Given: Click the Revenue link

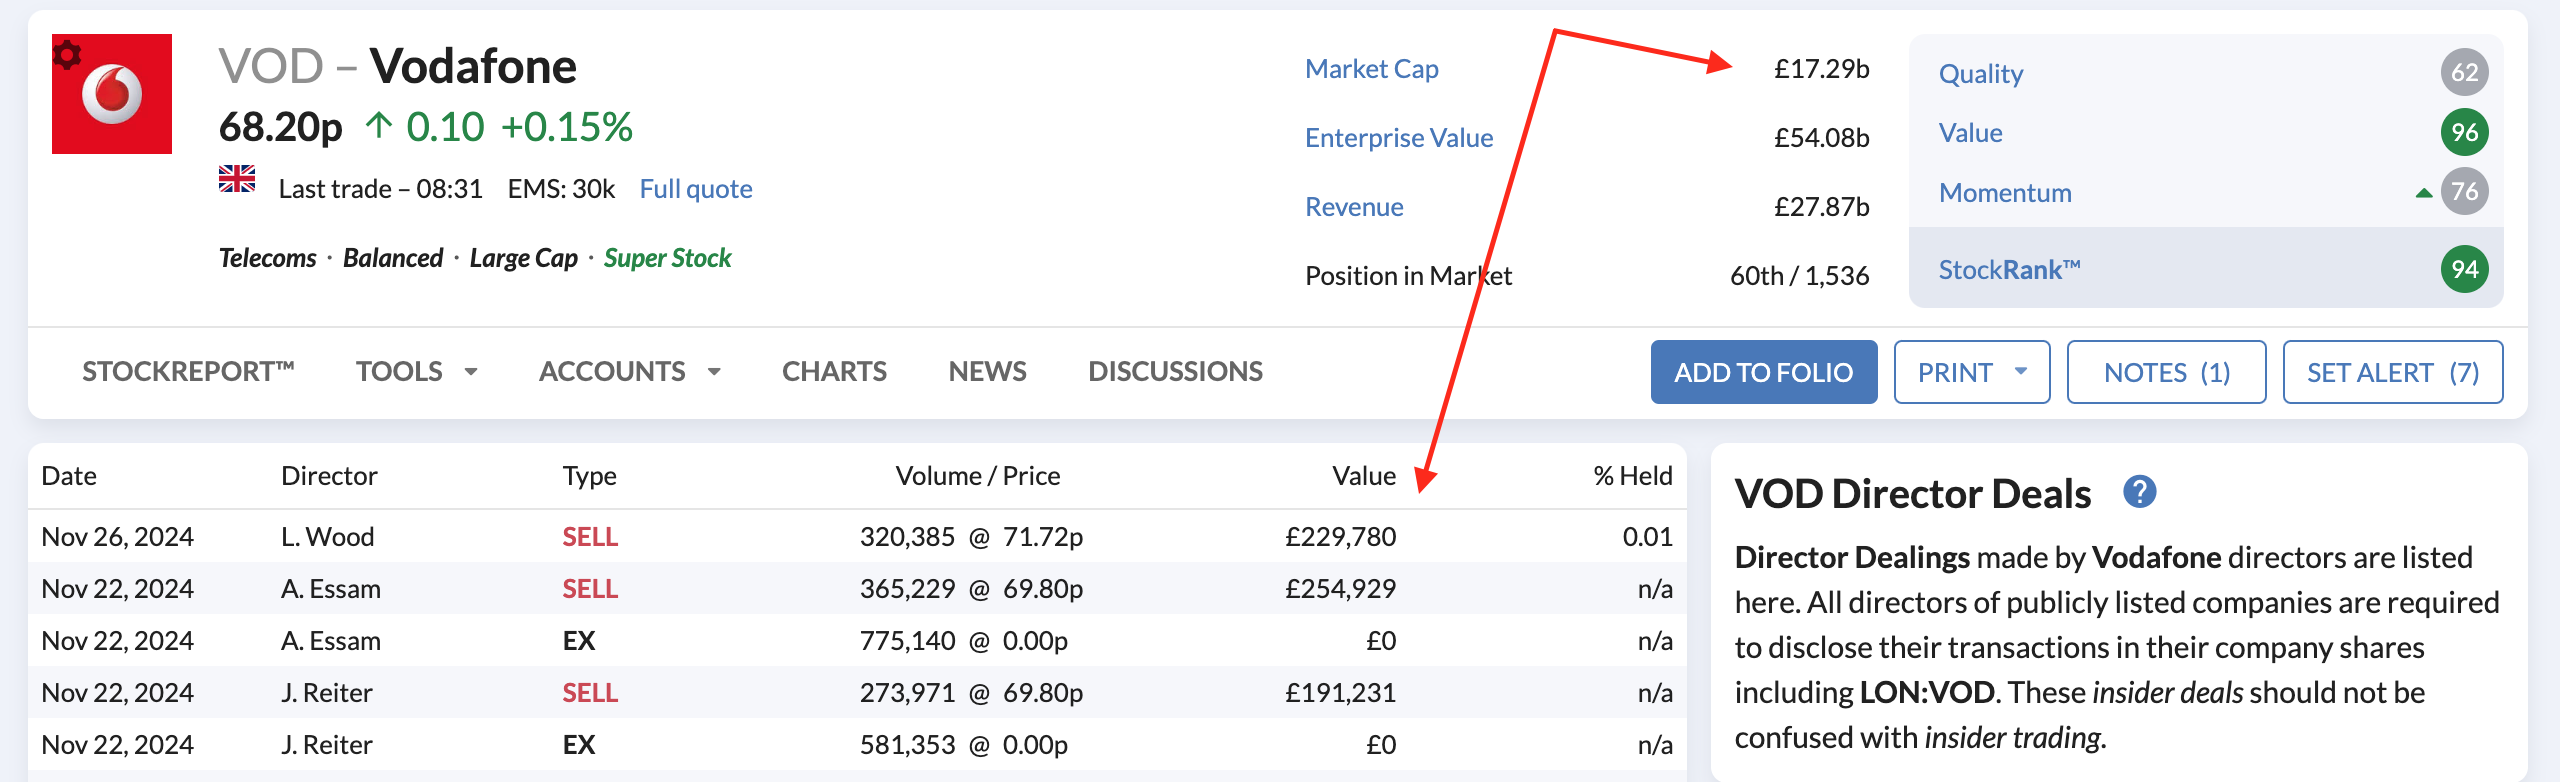Looking at the screenshot, I should (x=1354, y=207).
